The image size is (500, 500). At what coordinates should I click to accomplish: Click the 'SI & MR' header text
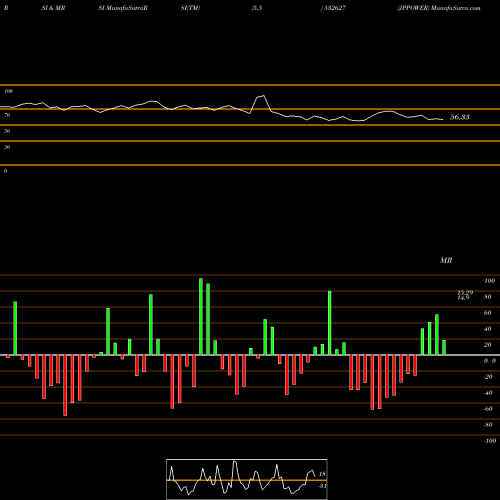pos(53,8)
